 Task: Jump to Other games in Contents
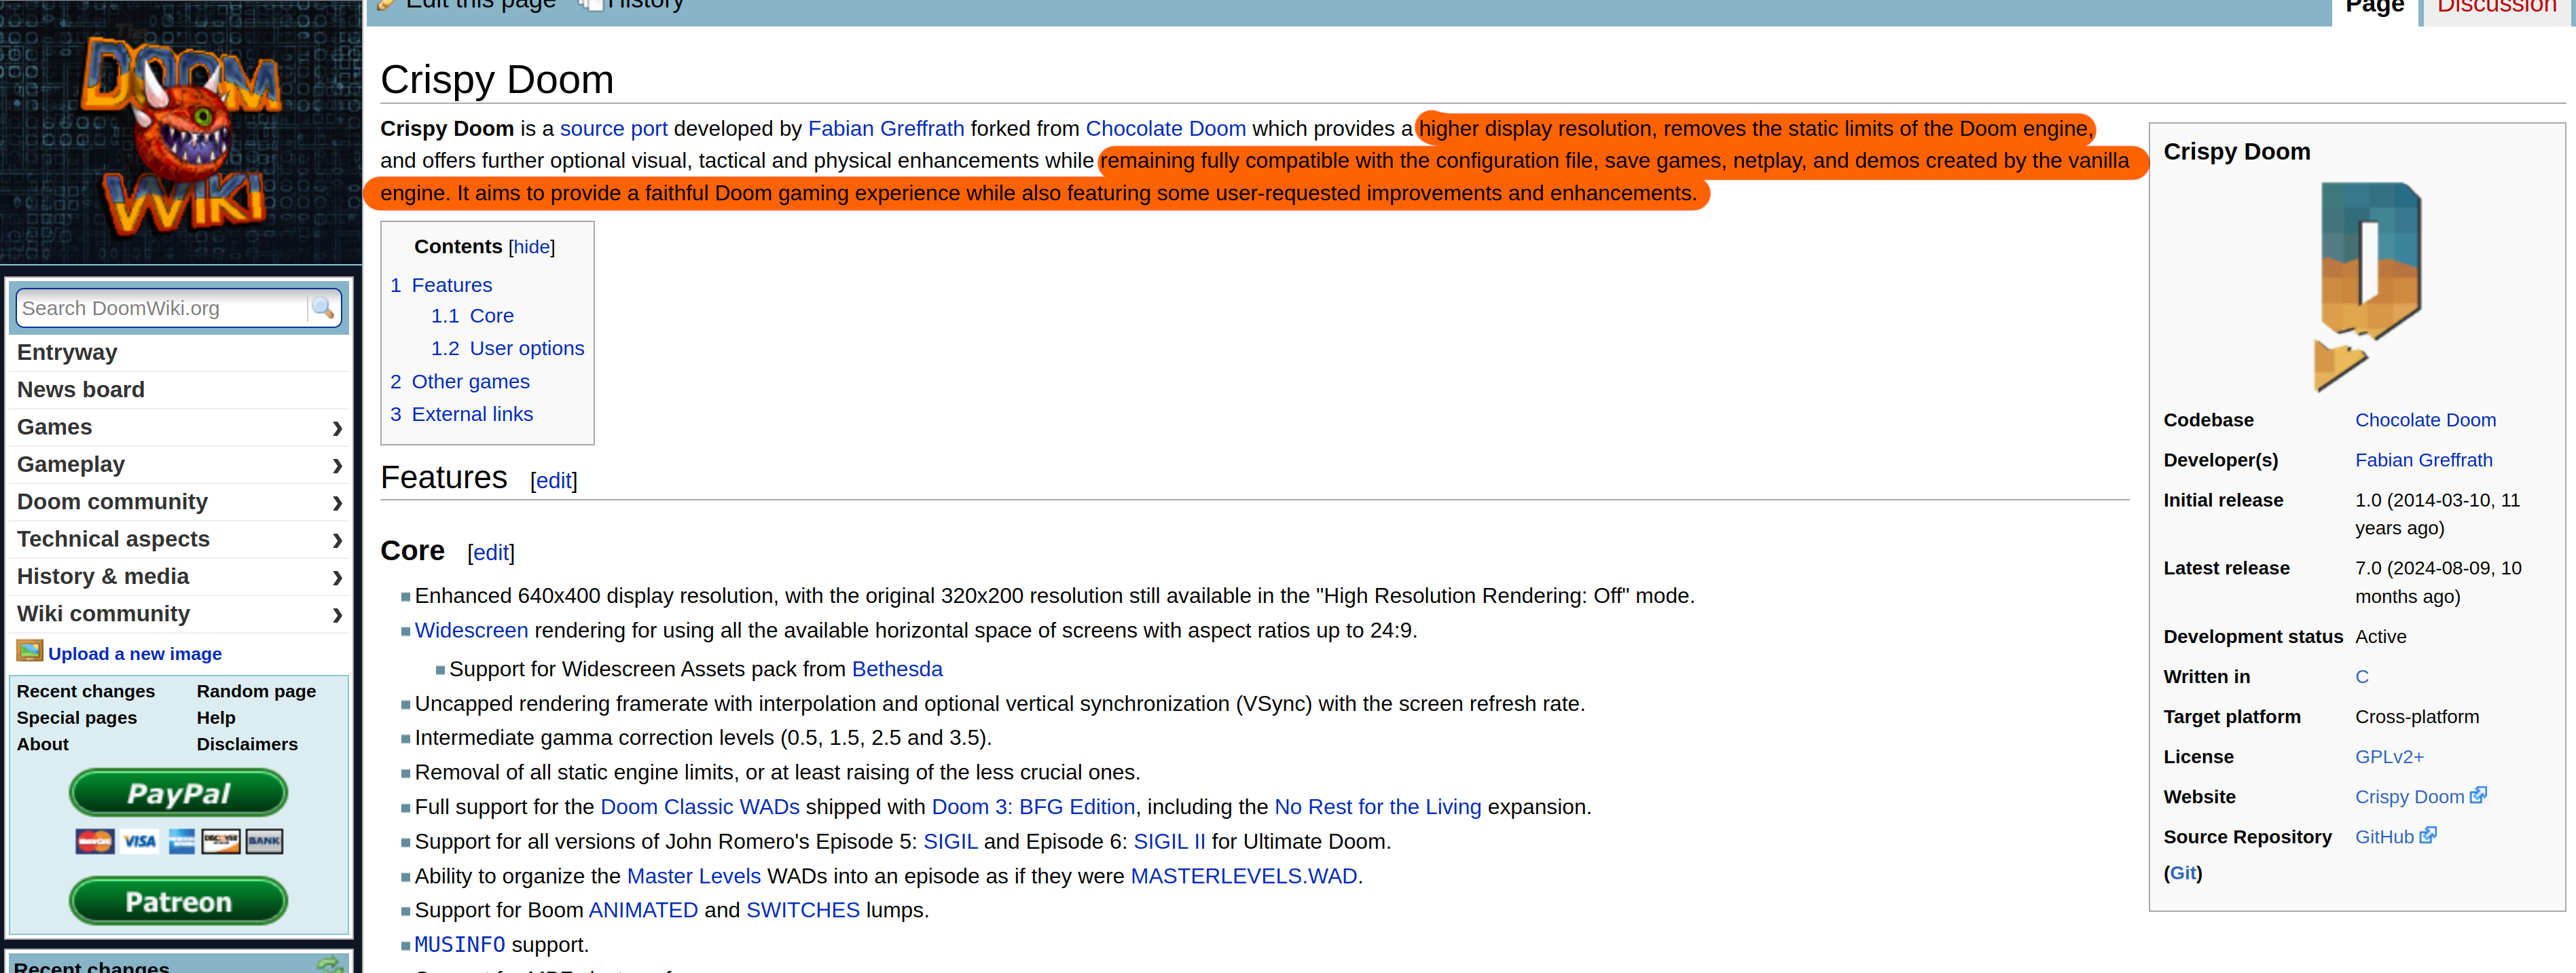coord(460,381)
